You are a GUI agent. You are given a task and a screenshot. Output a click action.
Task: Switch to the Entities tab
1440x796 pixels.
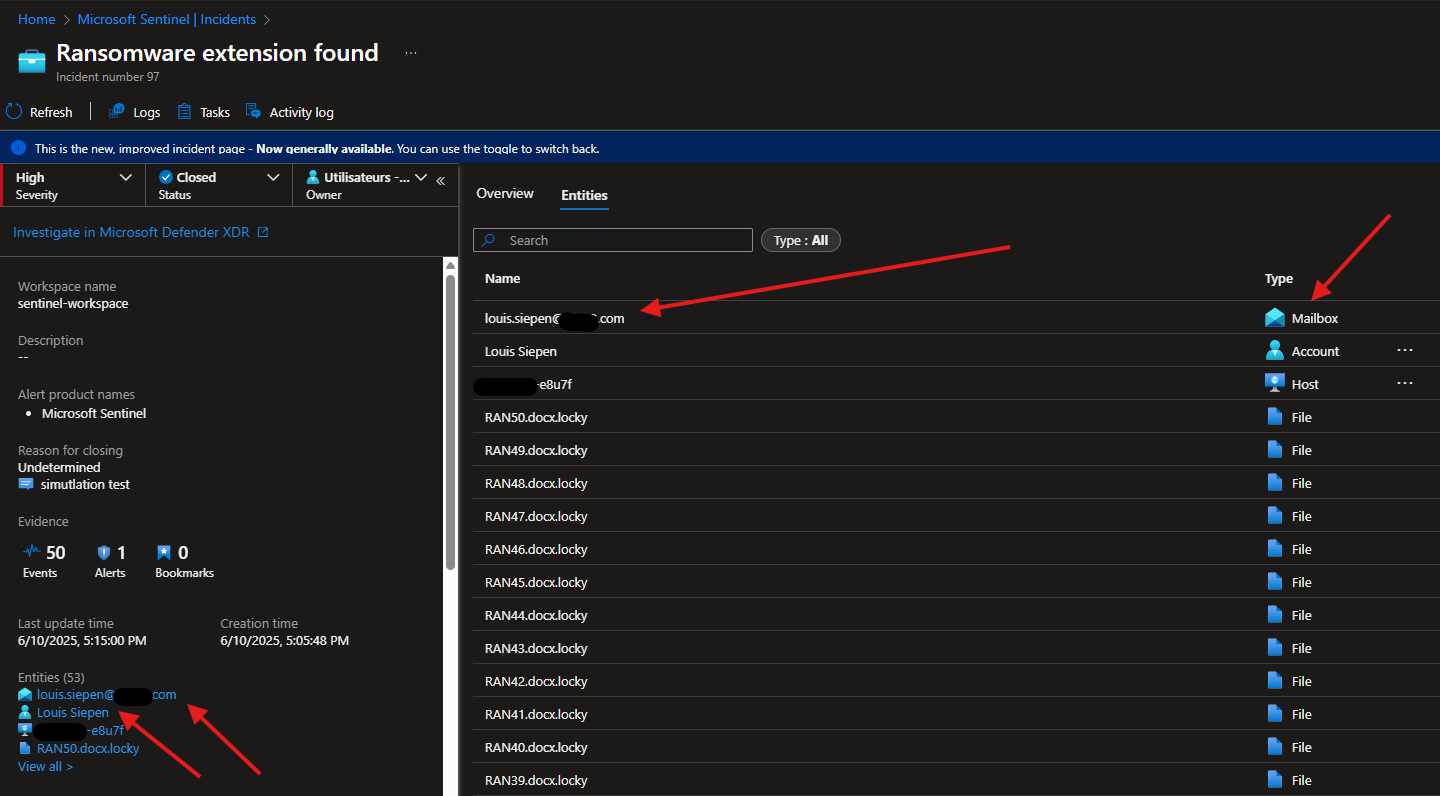click(x=584, y=195)
